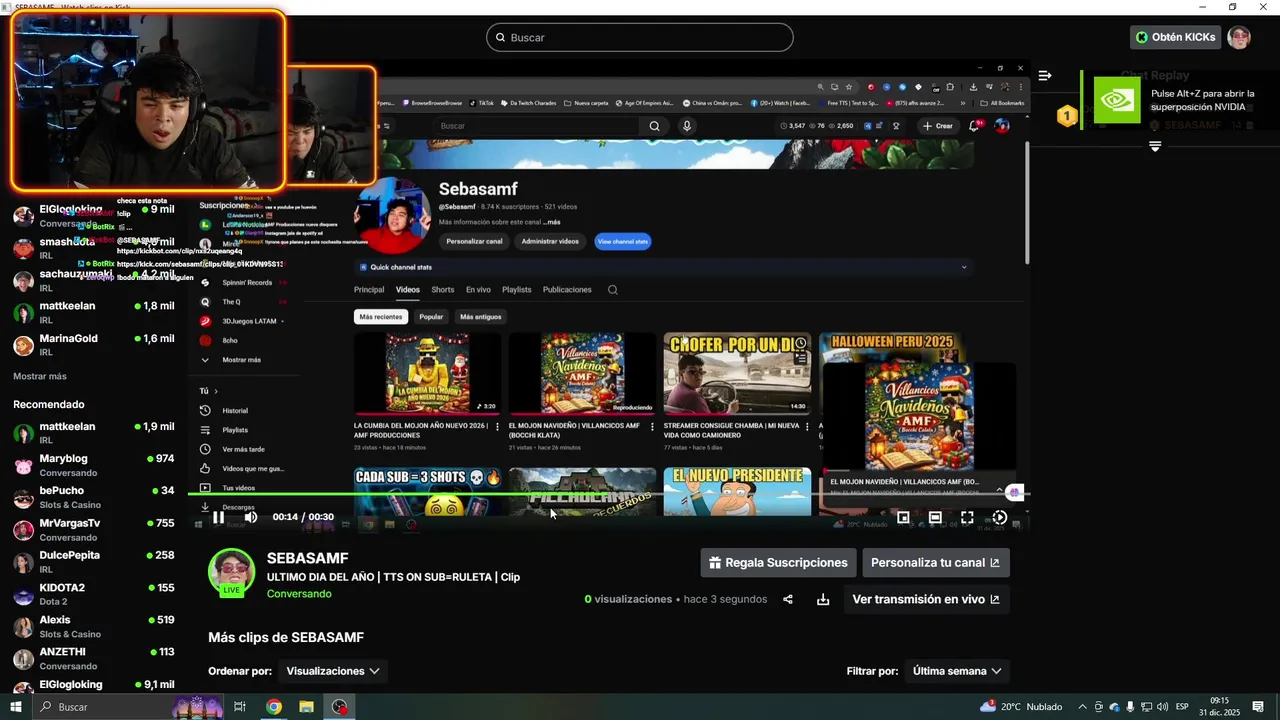Image resolution: width=1280 pixels, height=720 pixels.
Task: Open ElGlogloking with 9,1 mil viewers
Action: coord(94,685)
